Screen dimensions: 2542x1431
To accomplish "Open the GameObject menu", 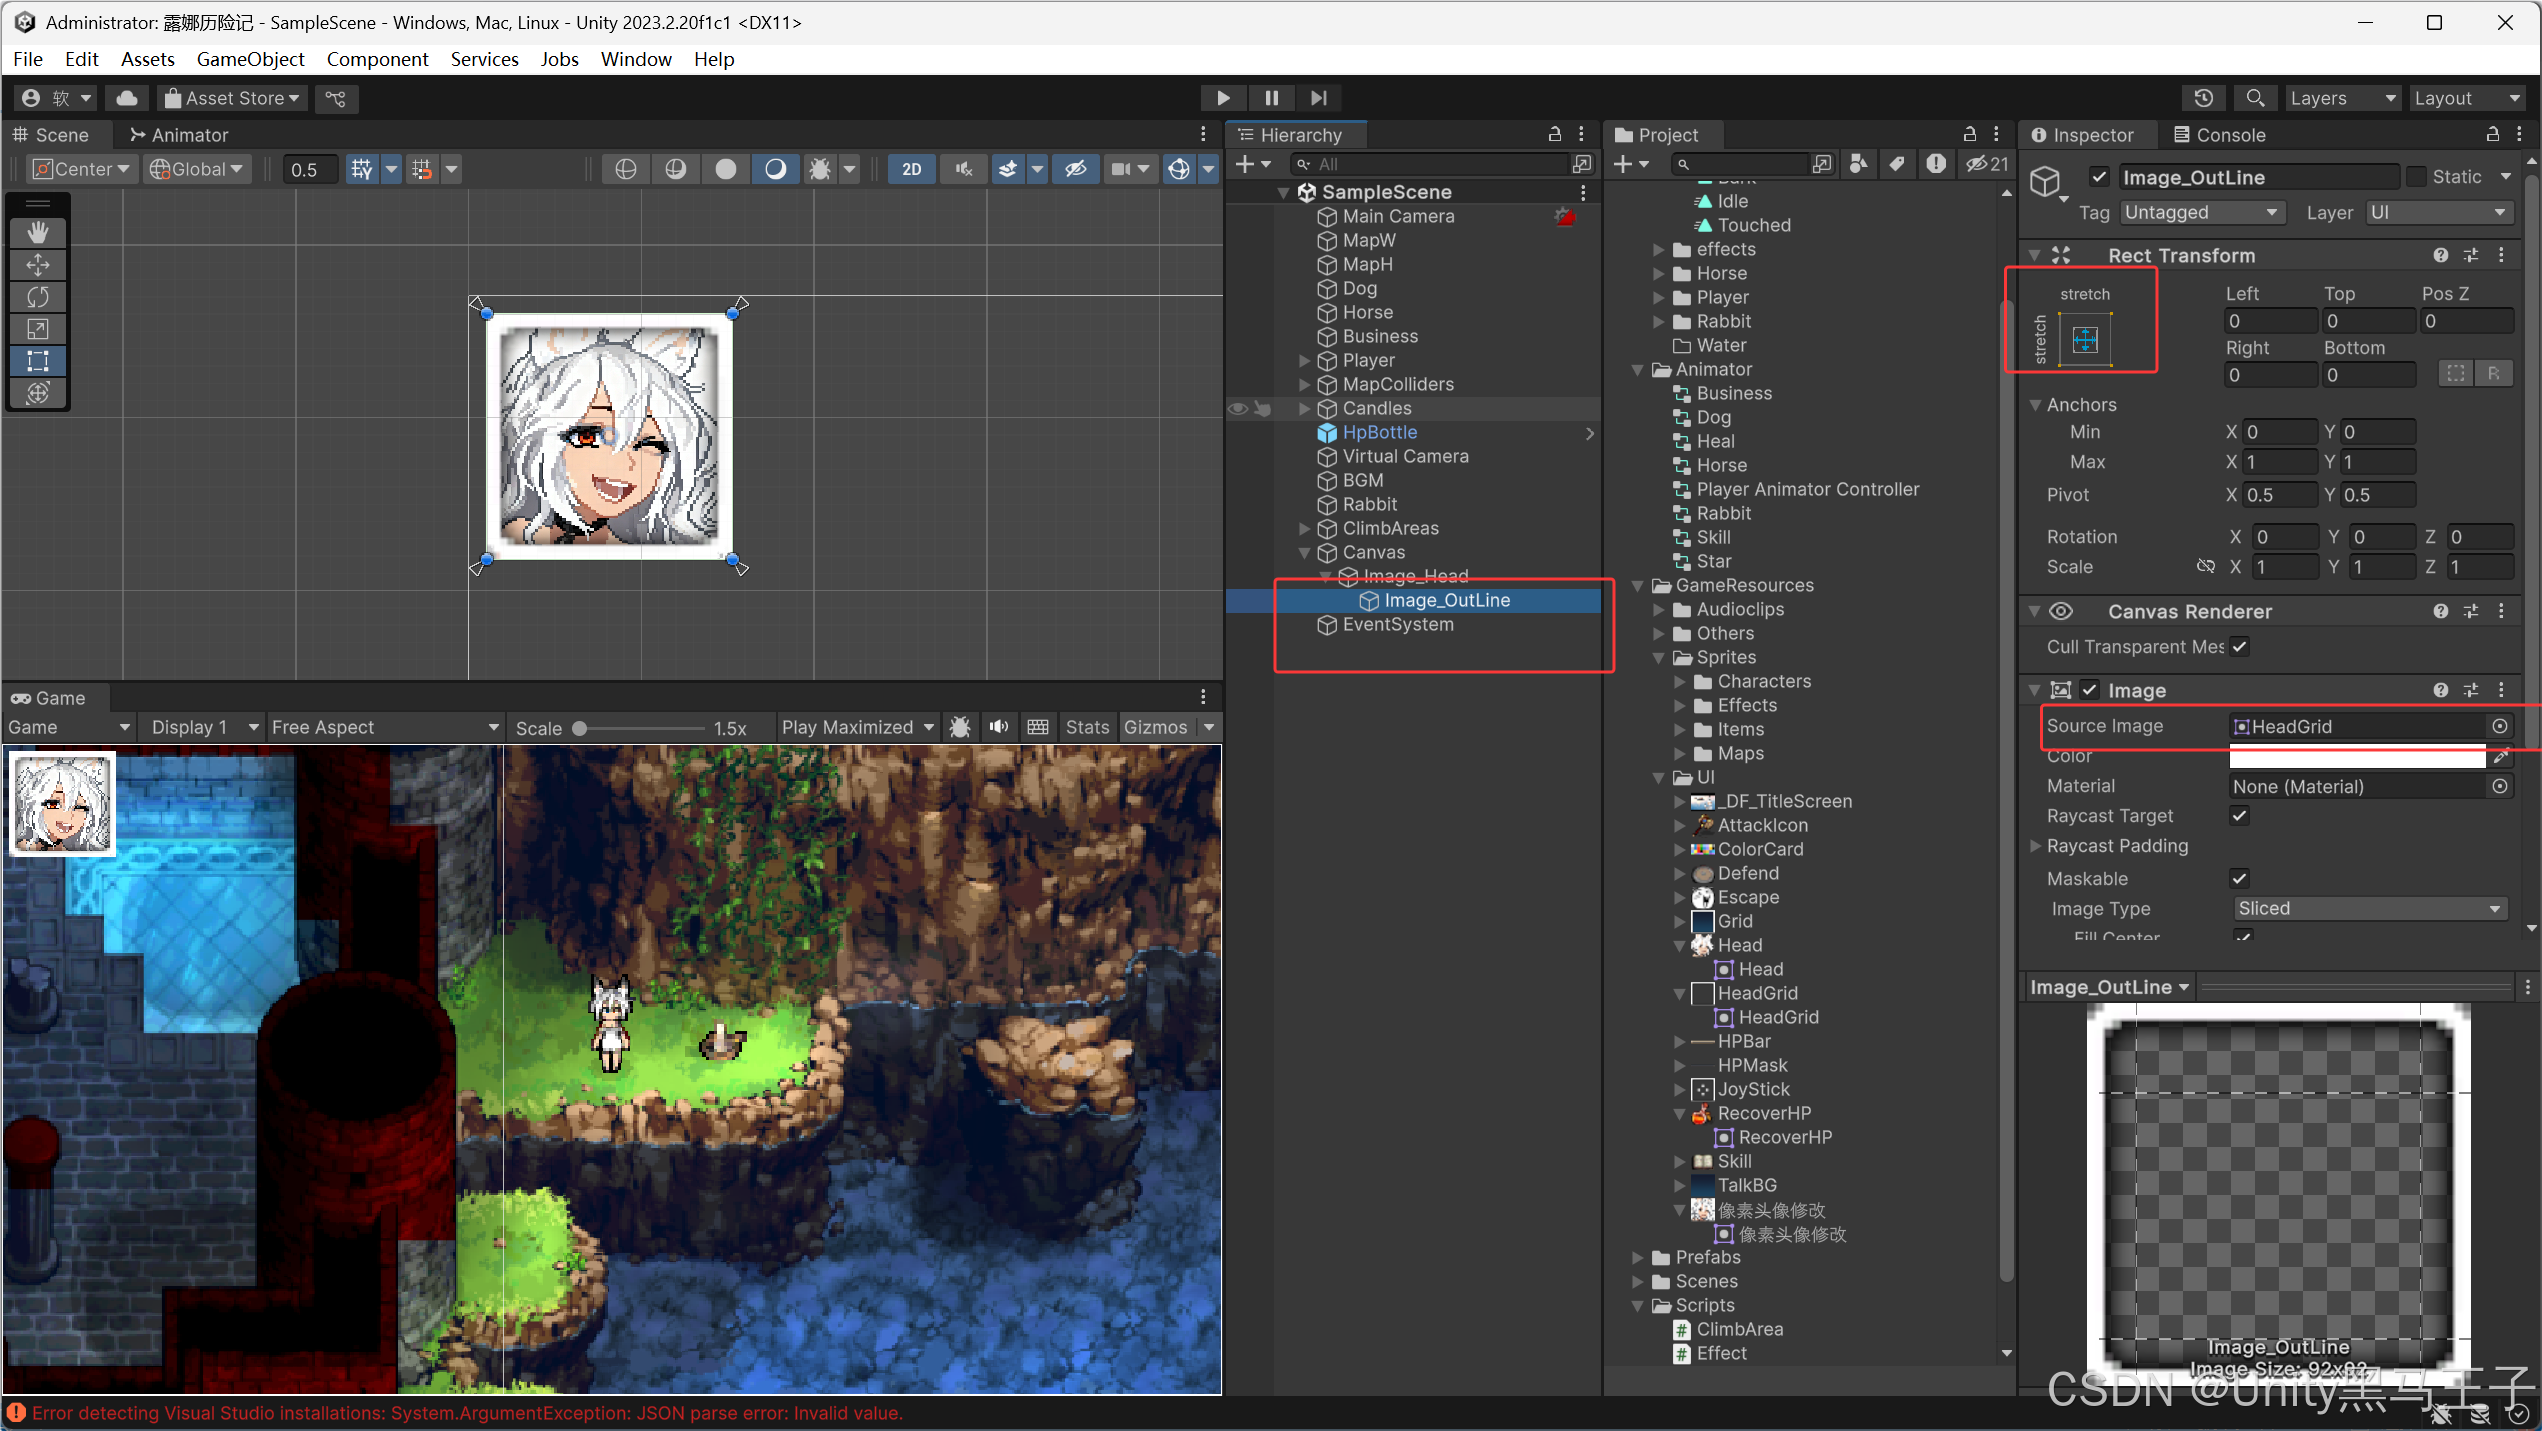I will [x=250, y=59].
